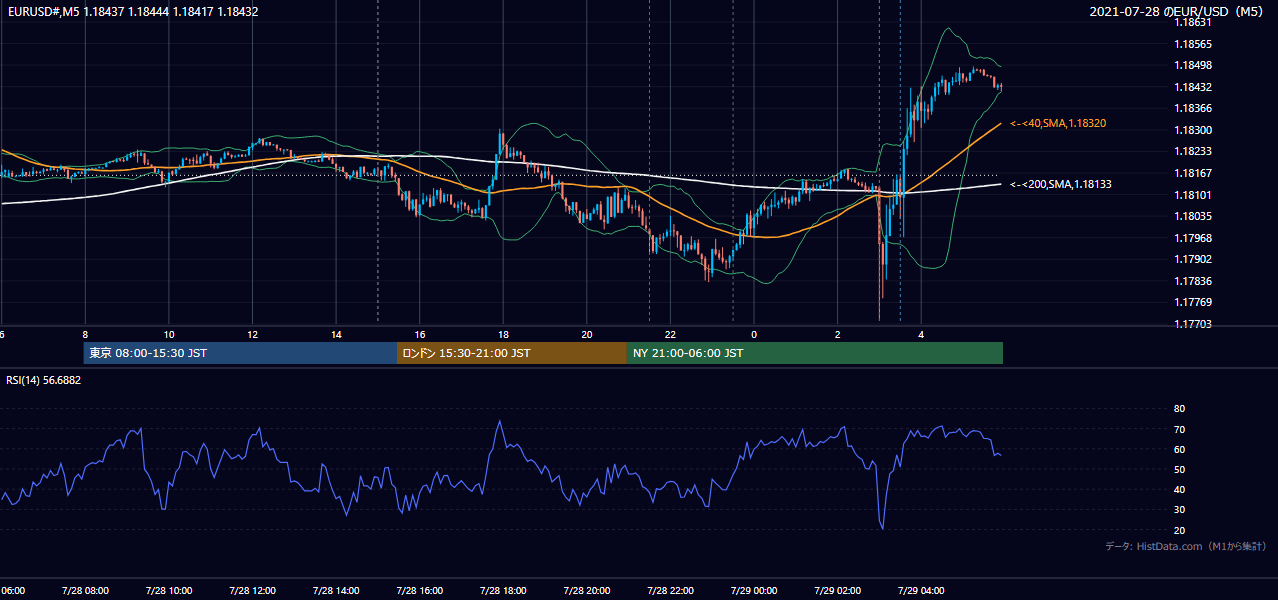This screenshot has height=600, width=1278.
Task: Select the 東京 08:00-15:30 JST session bar
Action: click(240, 353)
